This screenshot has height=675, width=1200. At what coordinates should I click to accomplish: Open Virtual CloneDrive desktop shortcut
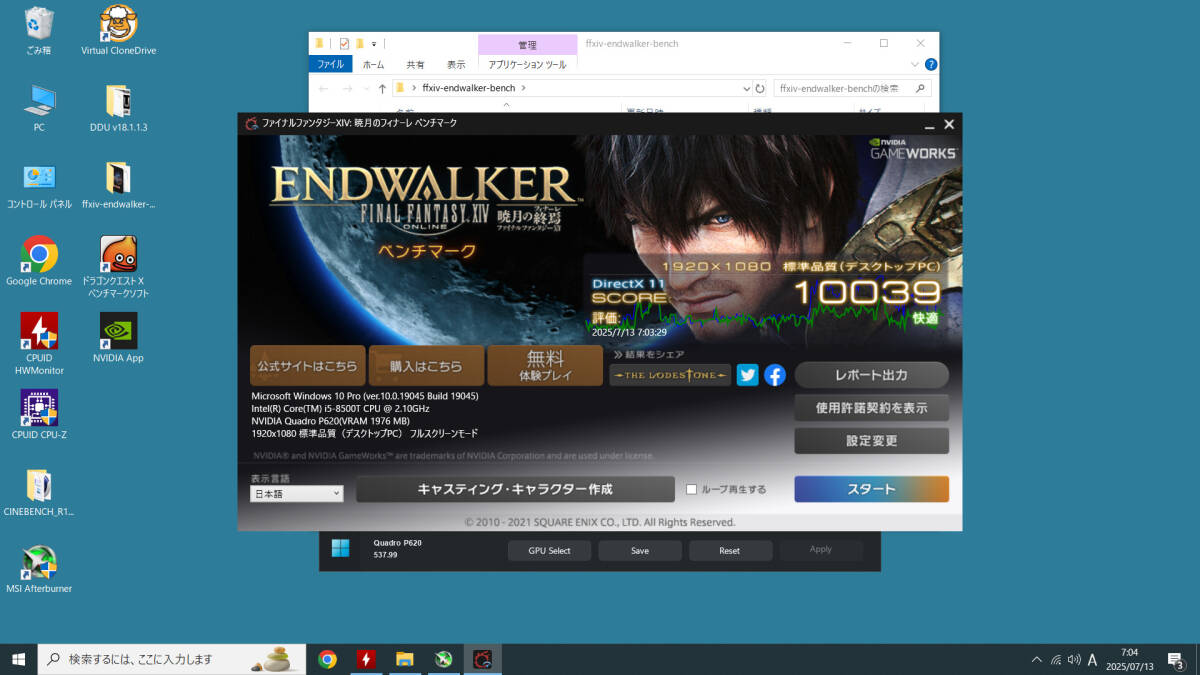(x=118, y=29)
